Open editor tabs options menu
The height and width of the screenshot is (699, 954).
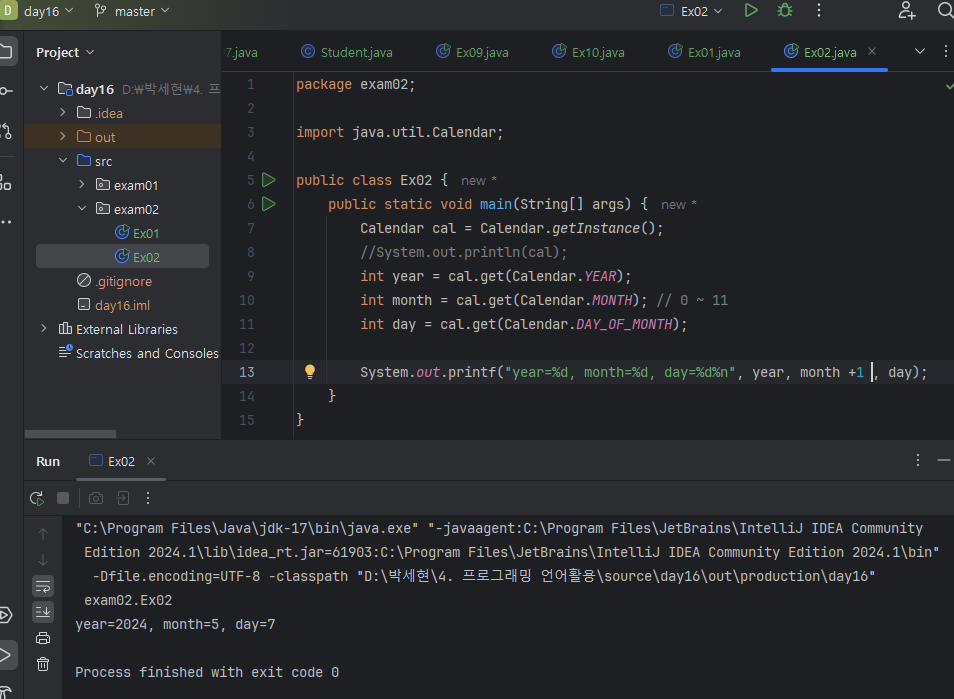[x=945, y=52]
